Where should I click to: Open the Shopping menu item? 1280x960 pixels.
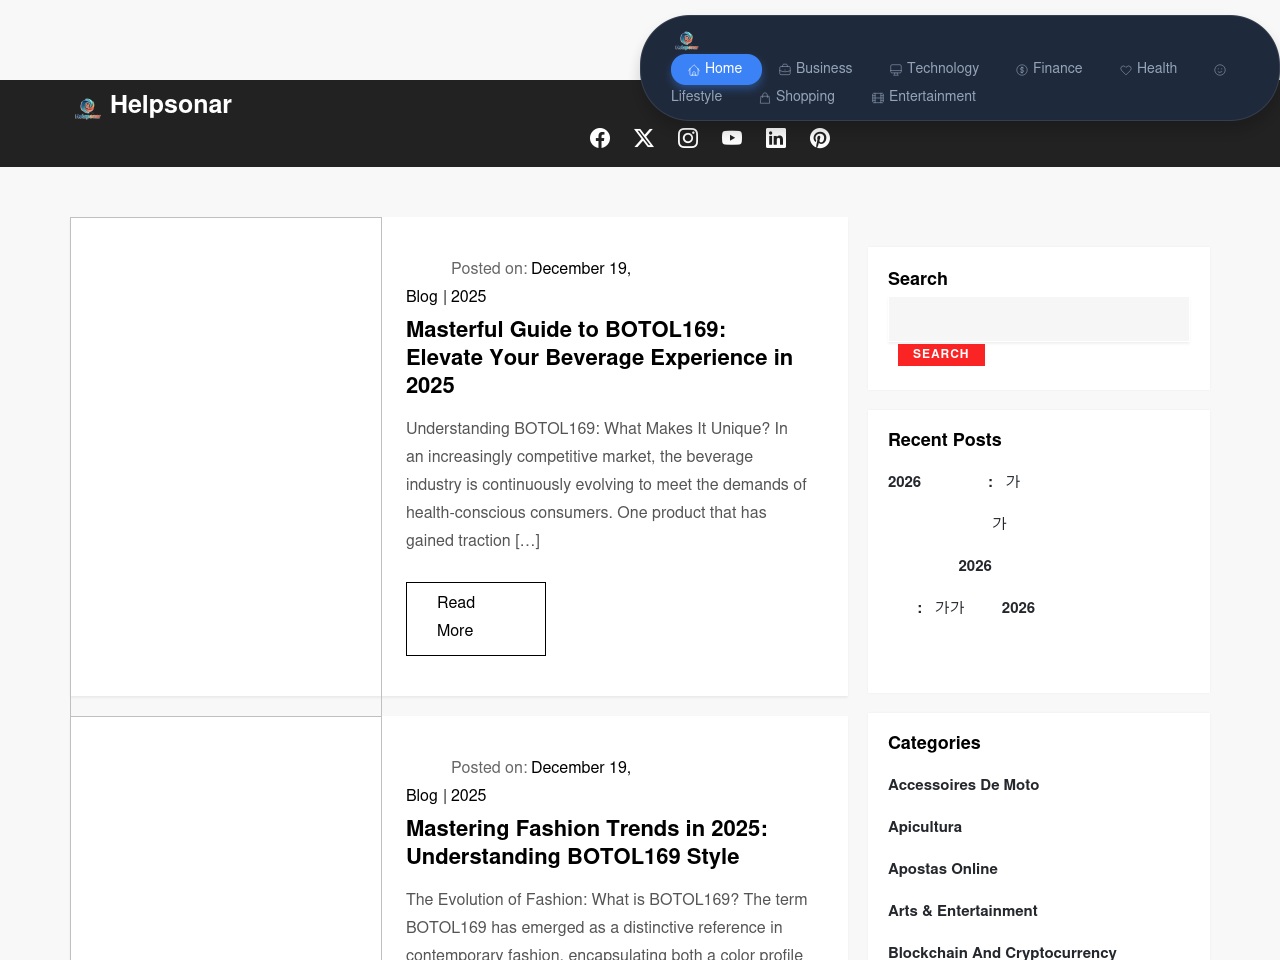(797, 97)
